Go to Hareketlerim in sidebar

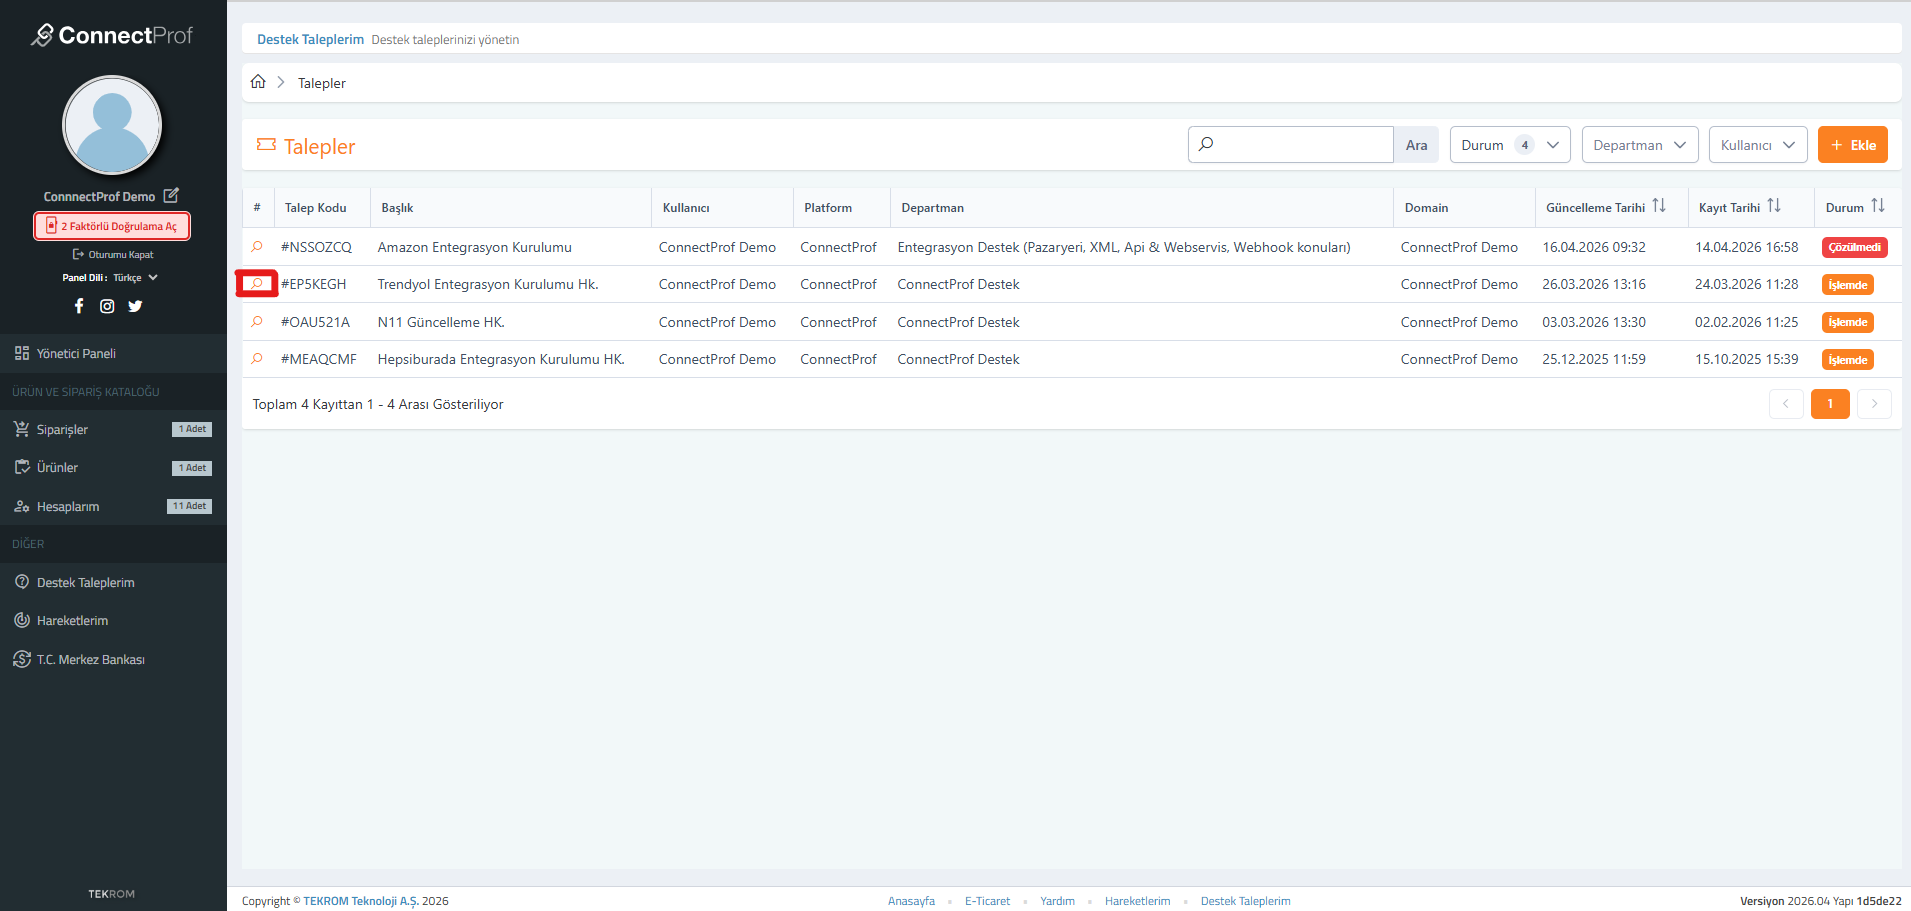tap(72, 621)
